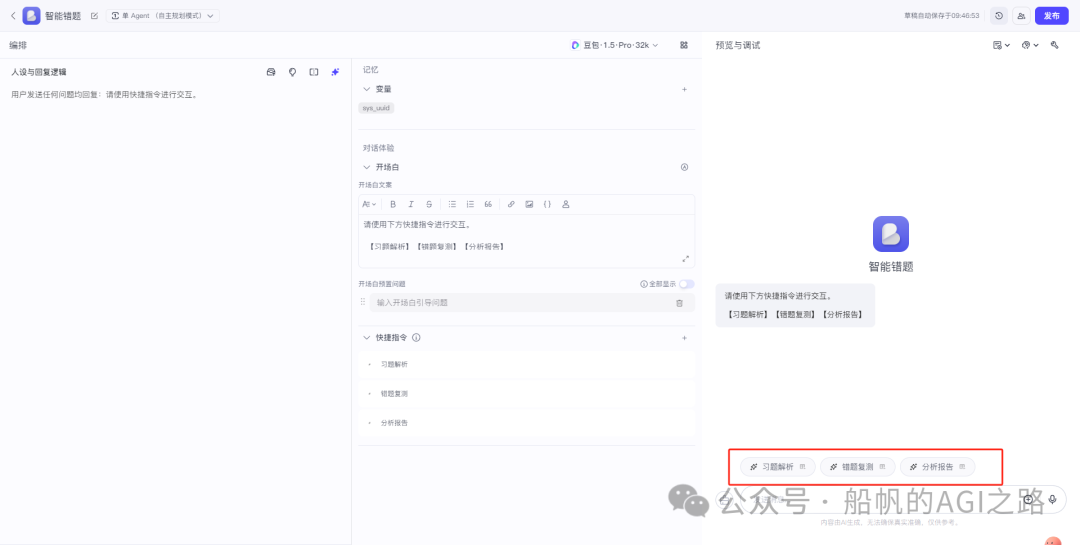Click the 习题解析 quick command chip

tap(778, 466)
